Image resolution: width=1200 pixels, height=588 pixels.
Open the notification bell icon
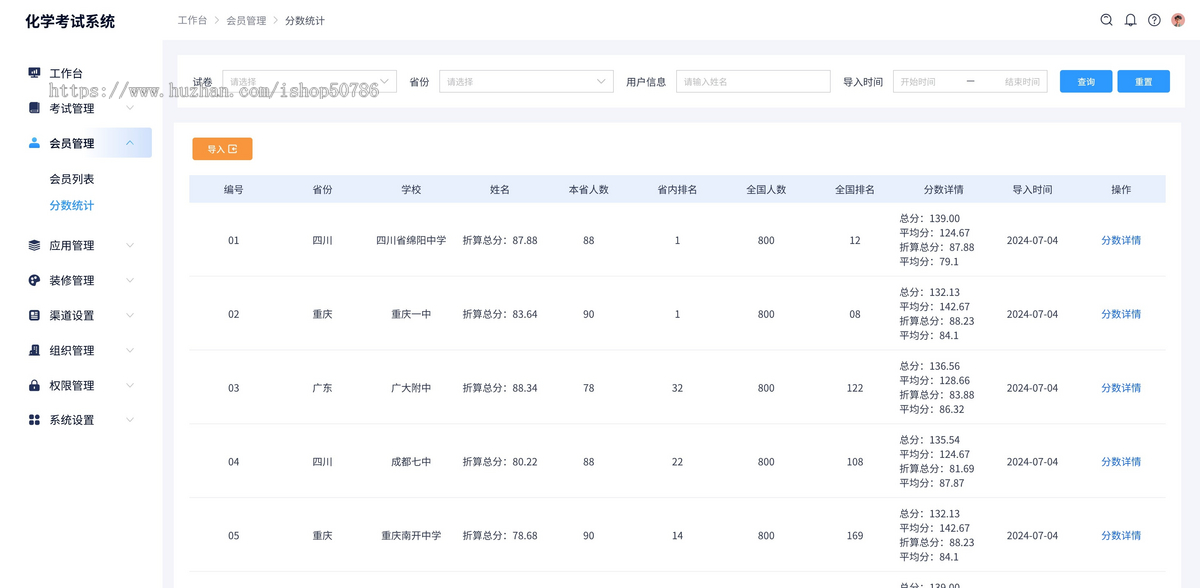(x=1130, y=20)
